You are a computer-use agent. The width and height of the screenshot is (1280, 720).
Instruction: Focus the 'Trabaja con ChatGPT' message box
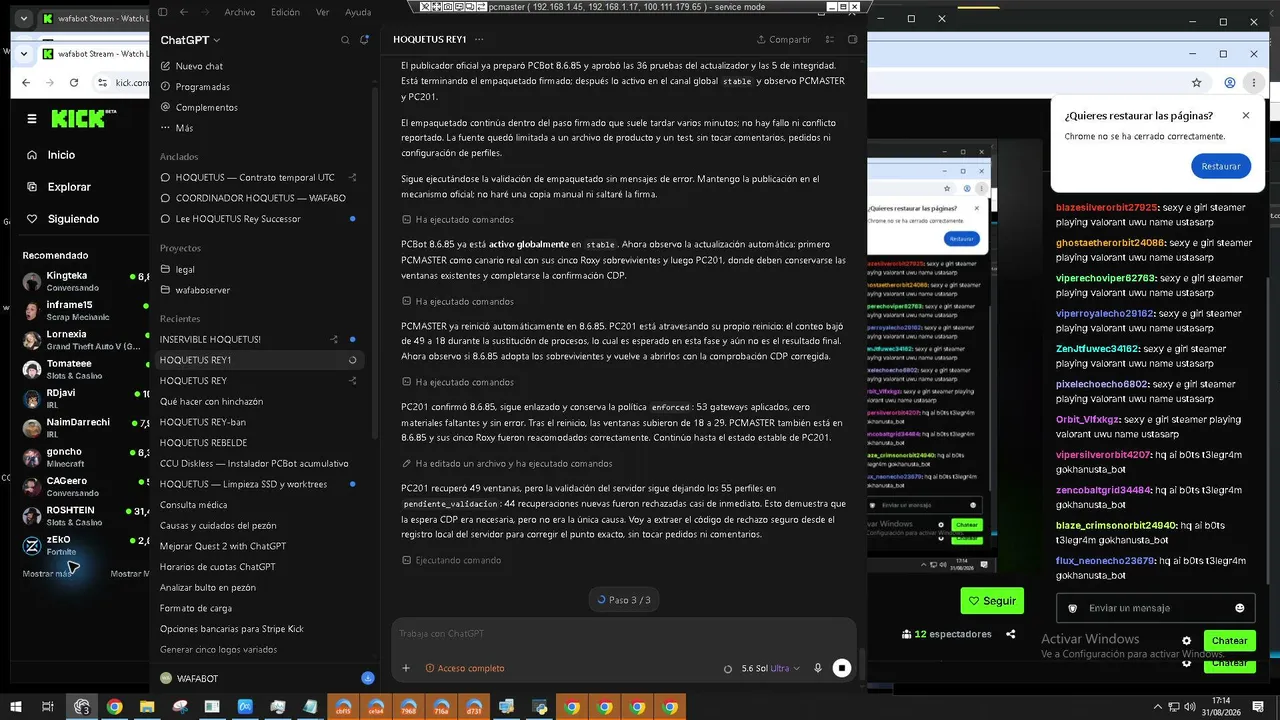coord(624,634)
